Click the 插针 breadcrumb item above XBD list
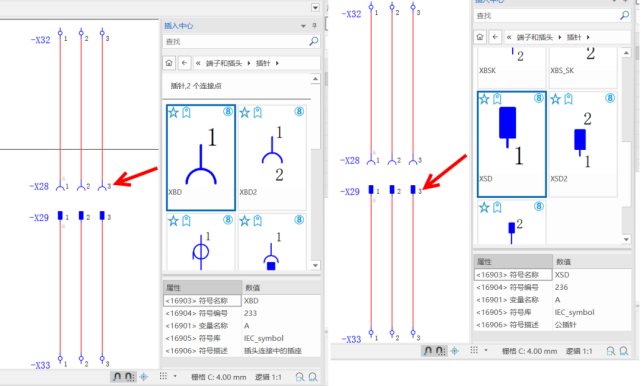This screenshot has width=641, height=386. (263, 63)
